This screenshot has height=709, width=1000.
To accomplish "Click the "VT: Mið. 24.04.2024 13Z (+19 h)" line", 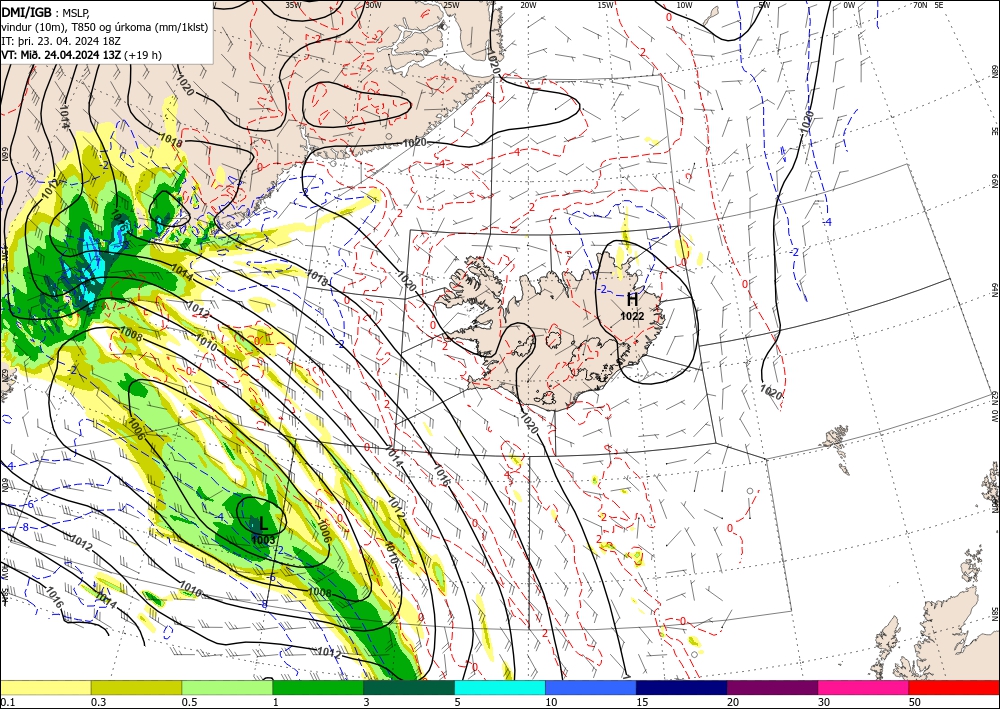I will pos(82,55).
